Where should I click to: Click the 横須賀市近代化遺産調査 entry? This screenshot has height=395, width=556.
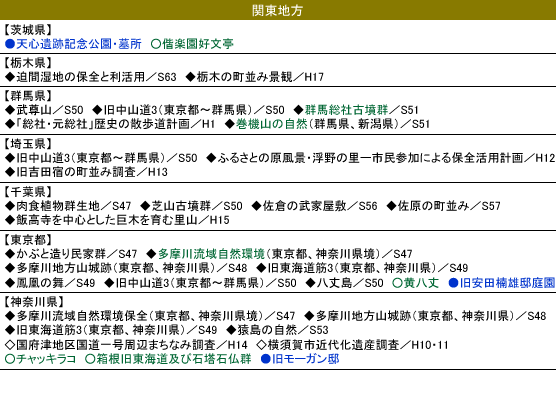352,345
